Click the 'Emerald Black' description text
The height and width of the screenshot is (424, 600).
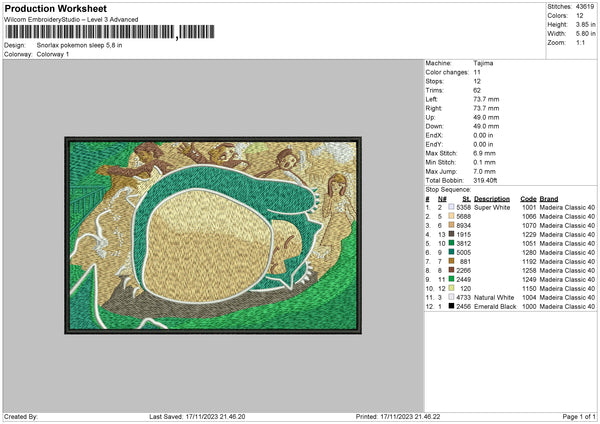(x=495, y=307)
